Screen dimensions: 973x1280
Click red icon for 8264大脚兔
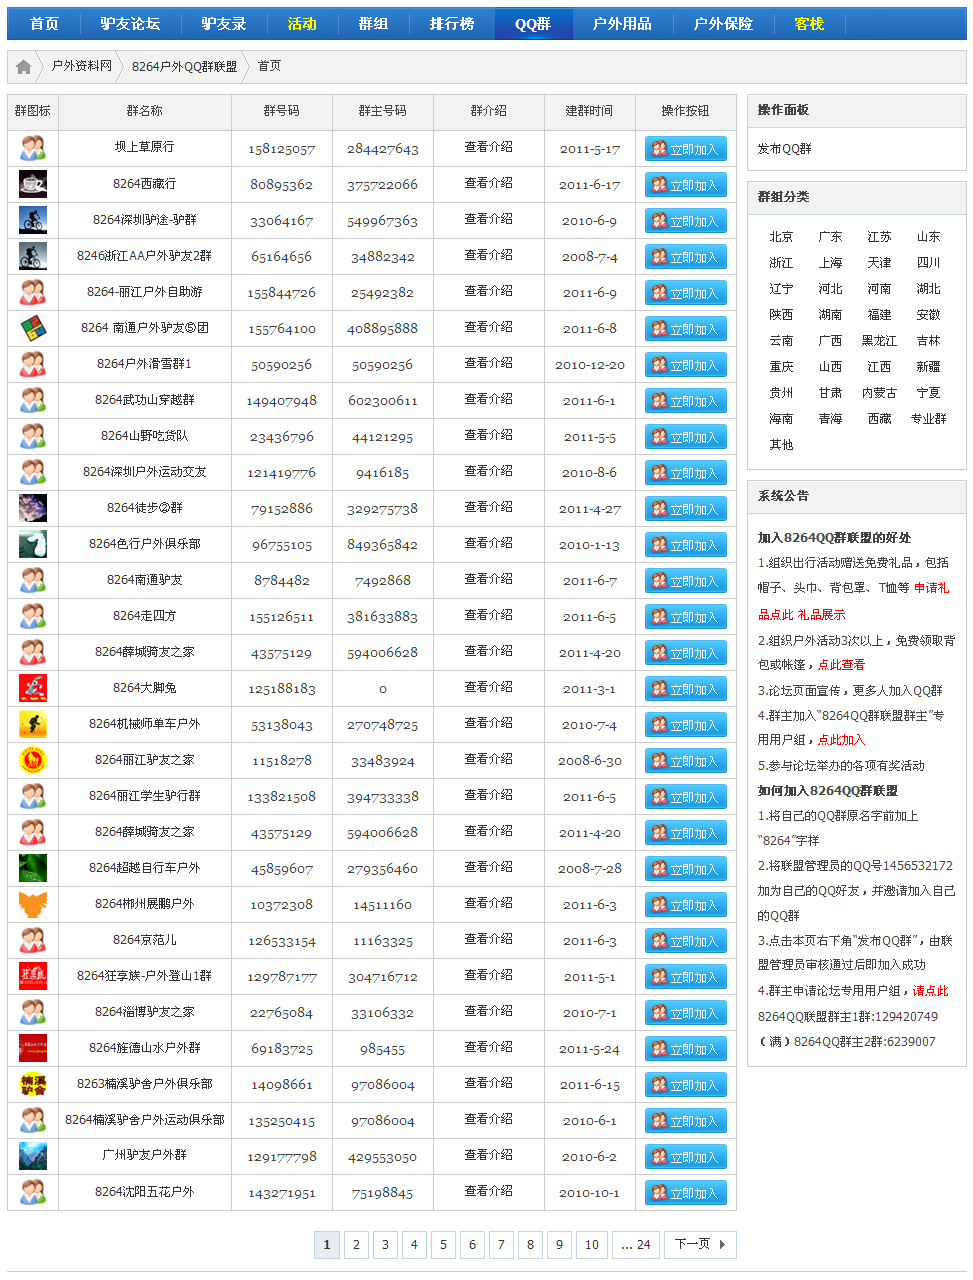point(33,688)
